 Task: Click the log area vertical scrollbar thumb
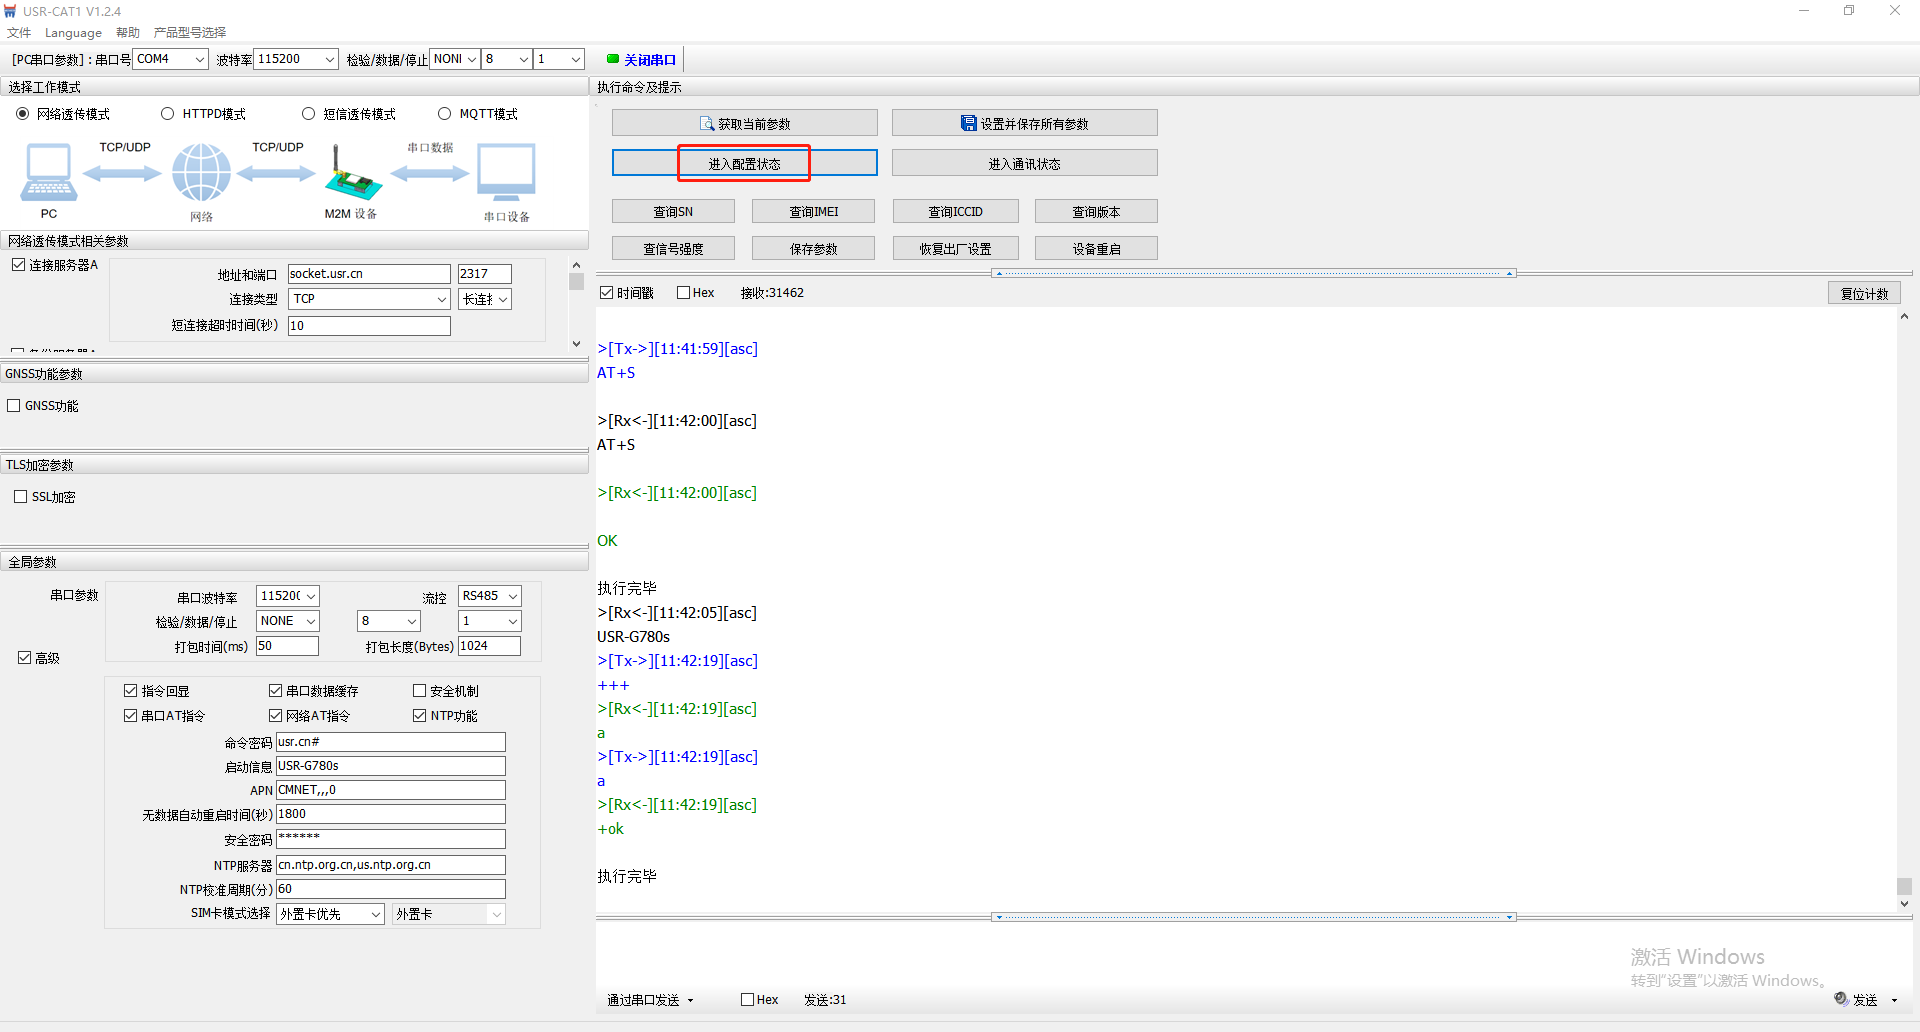point(1904,886)
